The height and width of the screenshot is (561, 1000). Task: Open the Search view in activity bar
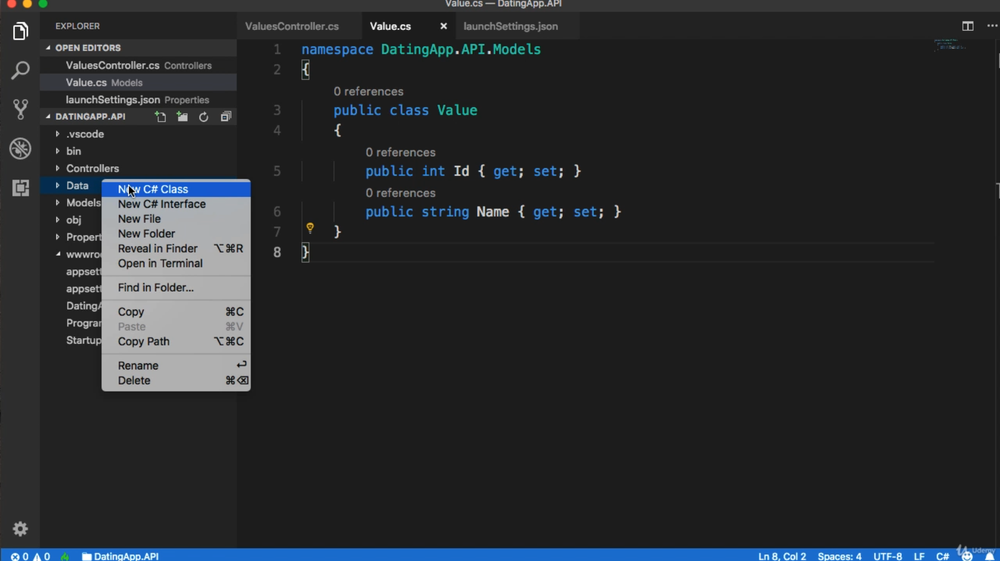[x=20, y=70]
